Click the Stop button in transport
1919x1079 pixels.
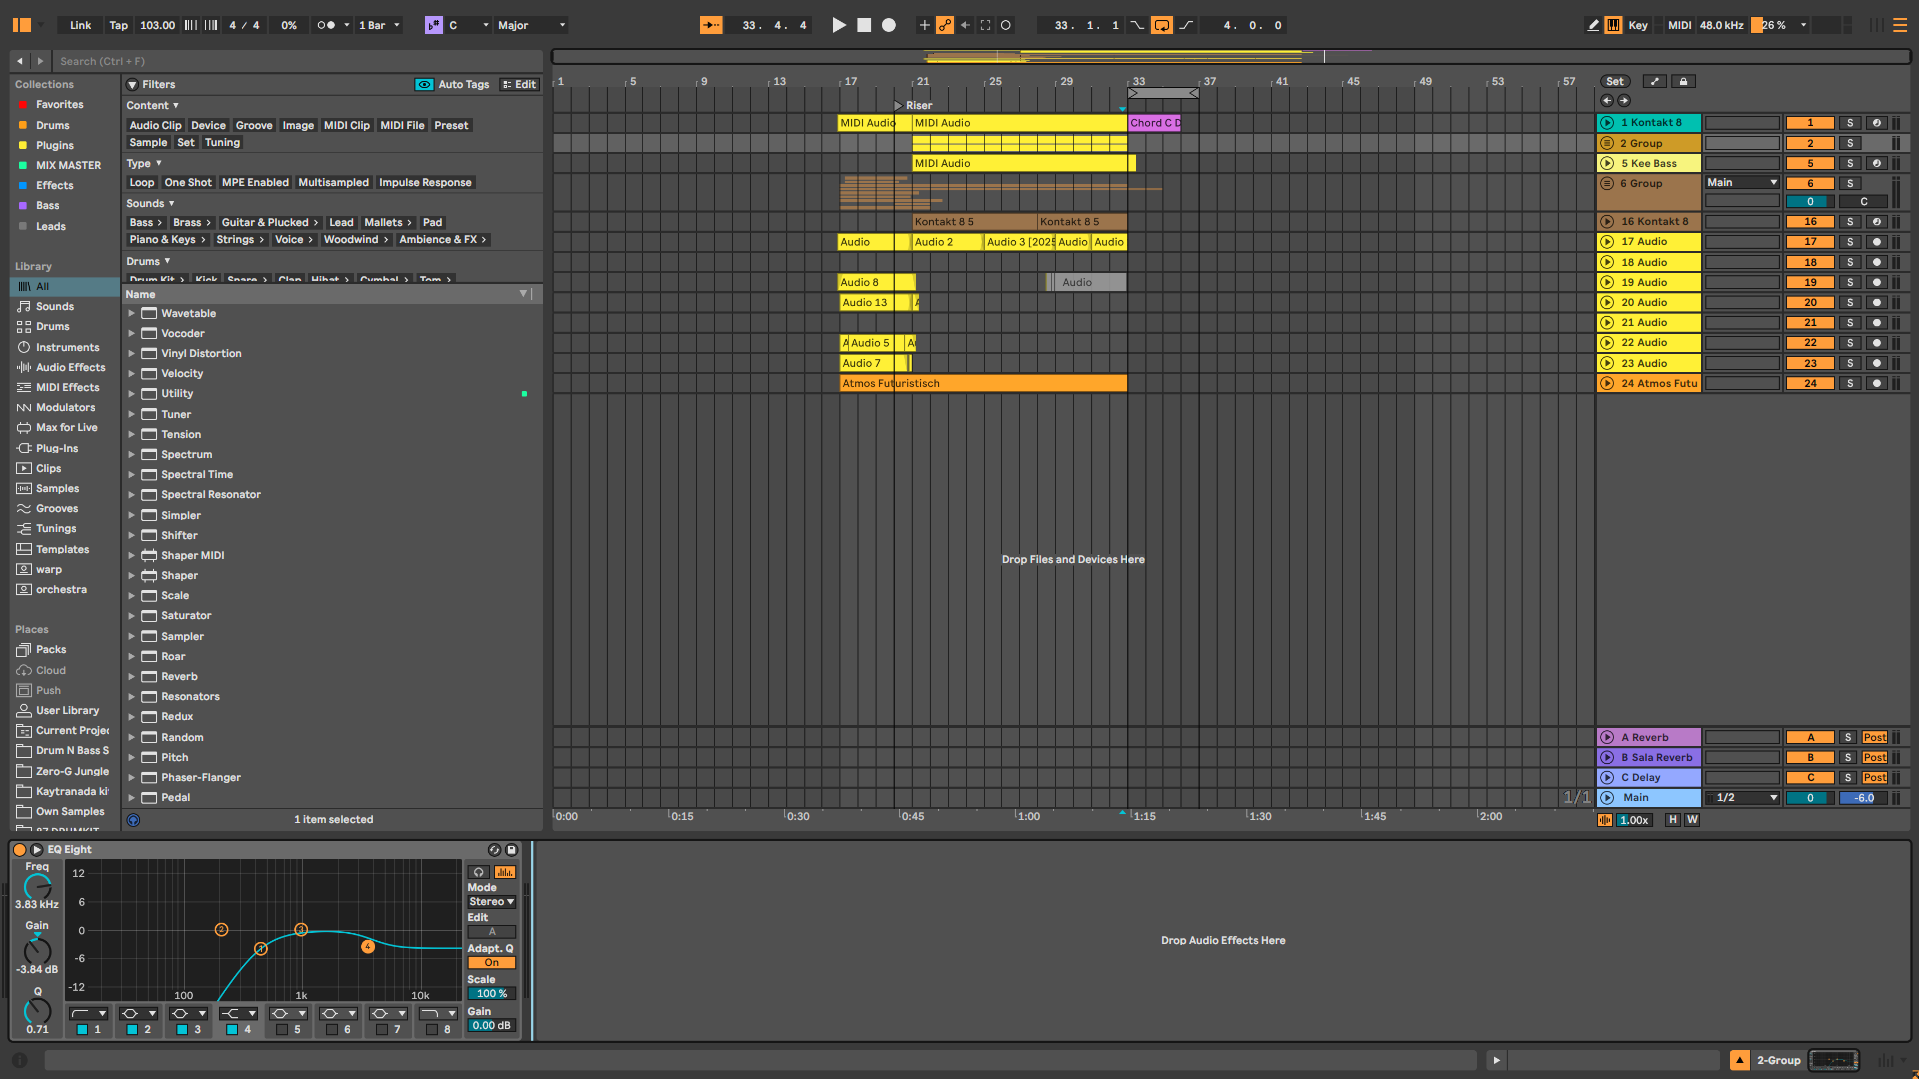coord(864,25)
